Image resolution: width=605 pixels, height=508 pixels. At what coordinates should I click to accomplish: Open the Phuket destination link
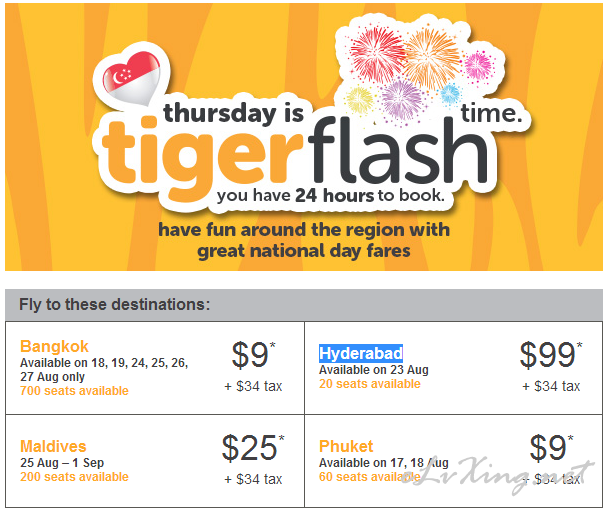pyautogui.click(x=346, y=446)
